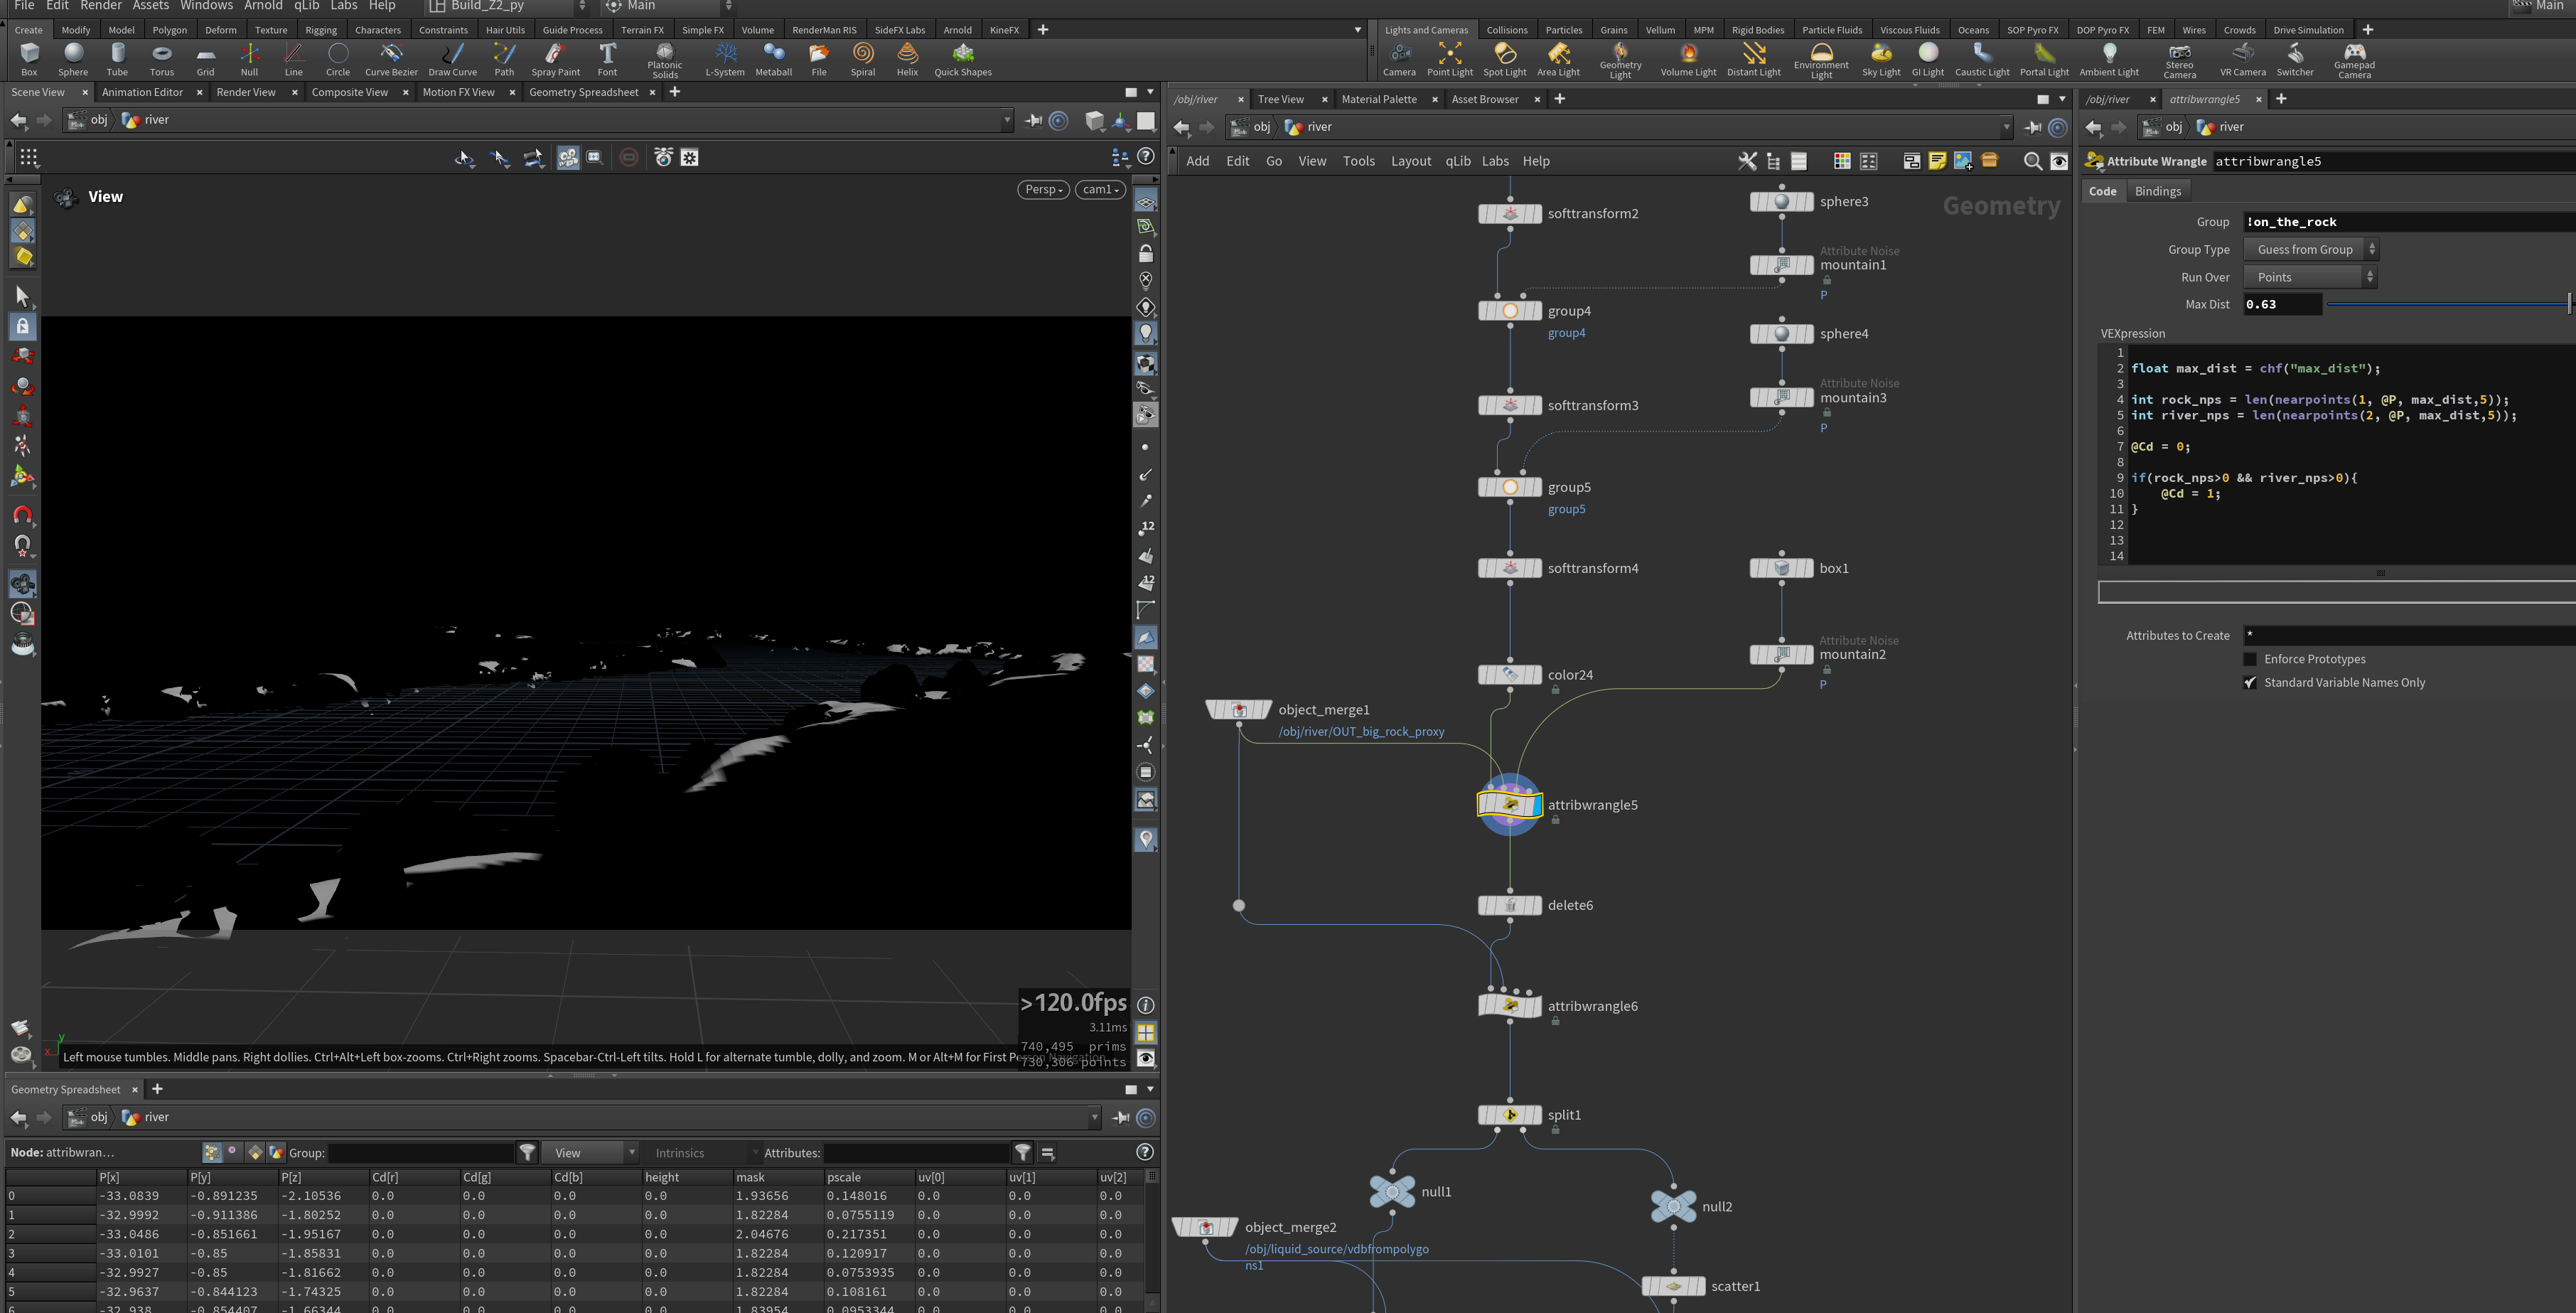Open the Run Over dropdown
The width and height of the screenshot is (2576, 1313).
click(2310, 277)
